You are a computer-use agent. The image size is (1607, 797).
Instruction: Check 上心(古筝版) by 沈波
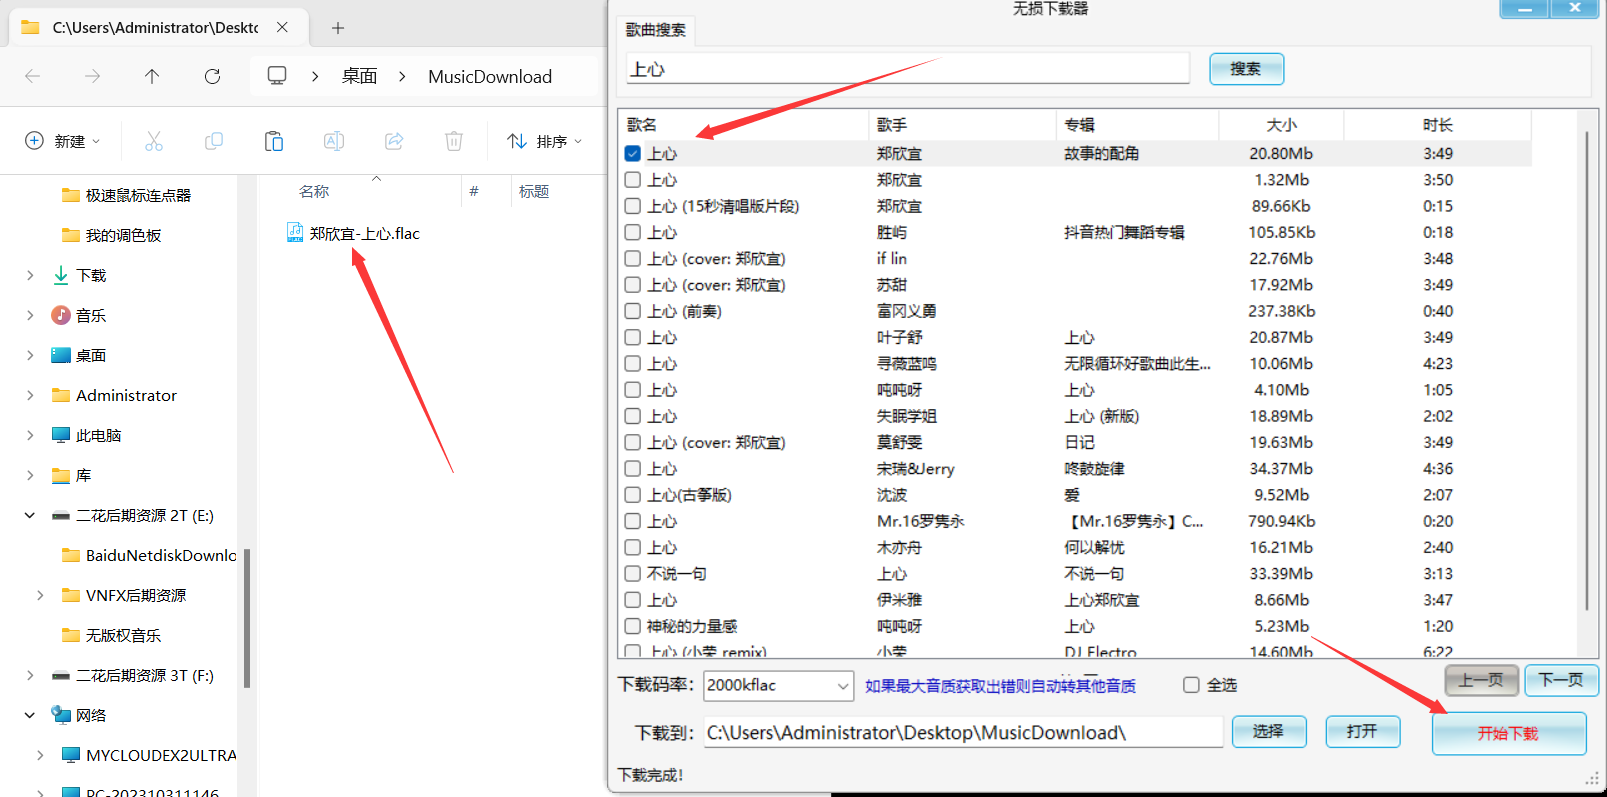click(632, 495)
